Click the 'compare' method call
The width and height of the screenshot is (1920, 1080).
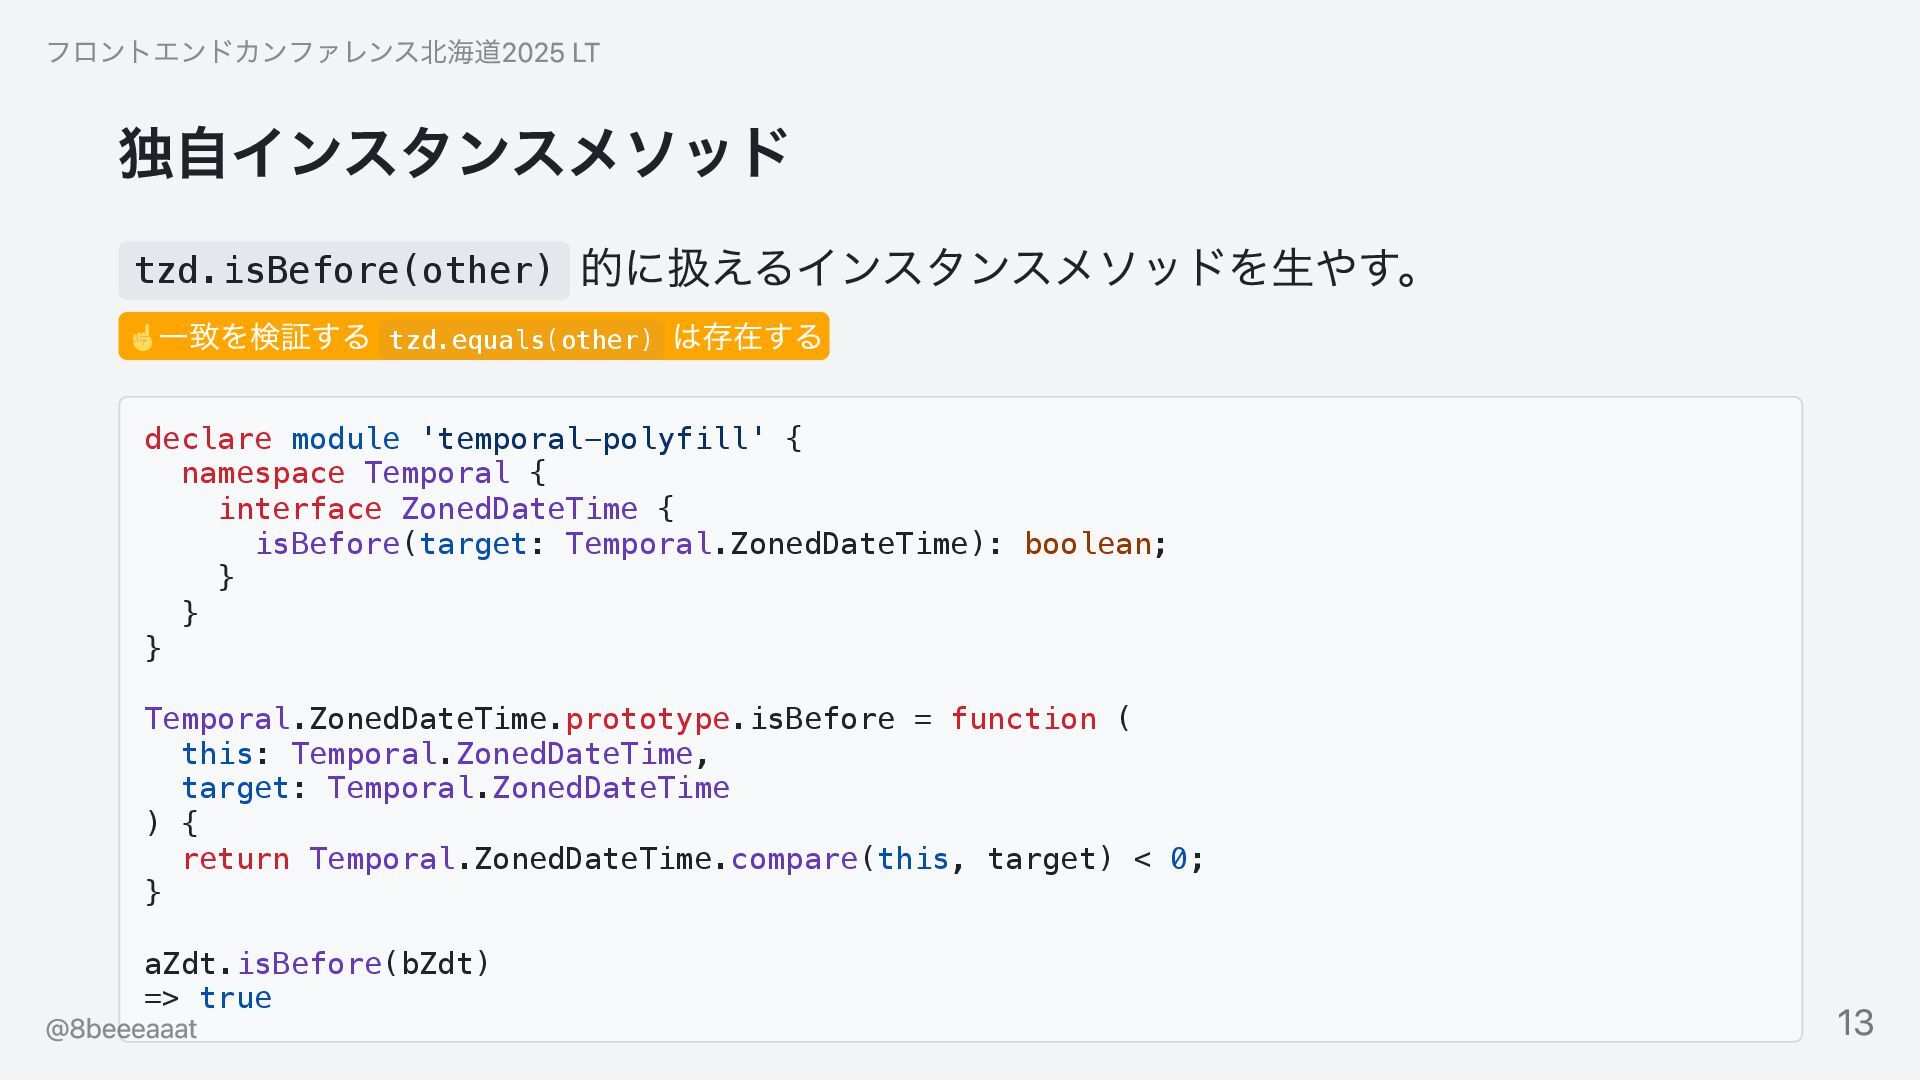tap(794, 859)
